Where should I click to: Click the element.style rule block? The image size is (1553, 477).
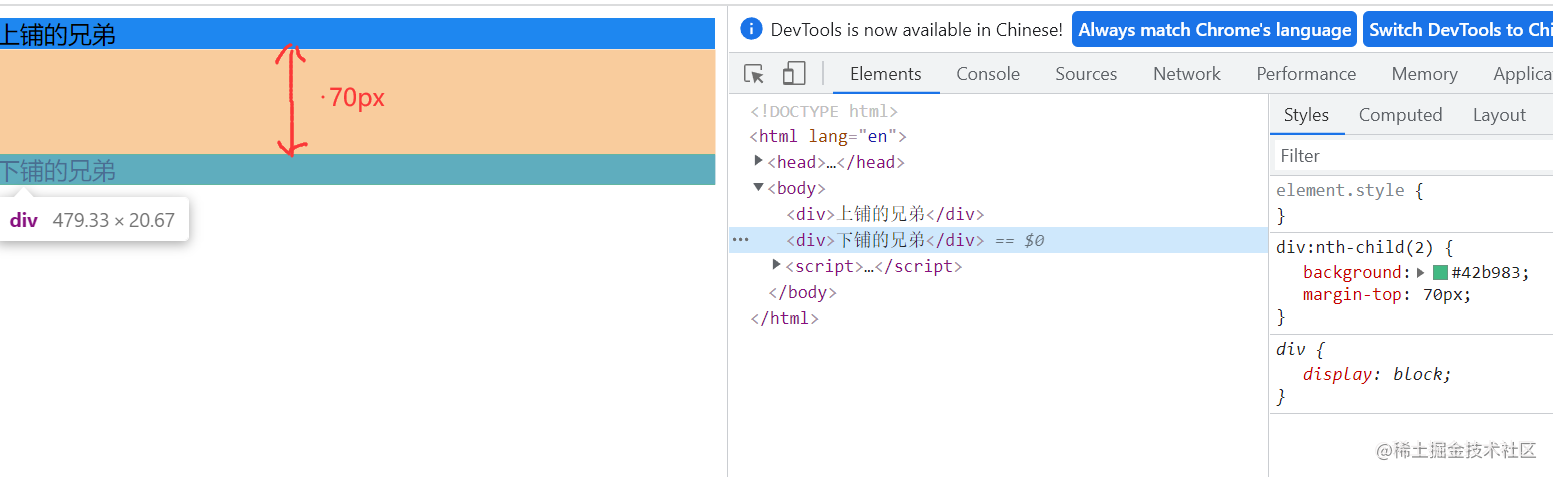click(1412, 203)
